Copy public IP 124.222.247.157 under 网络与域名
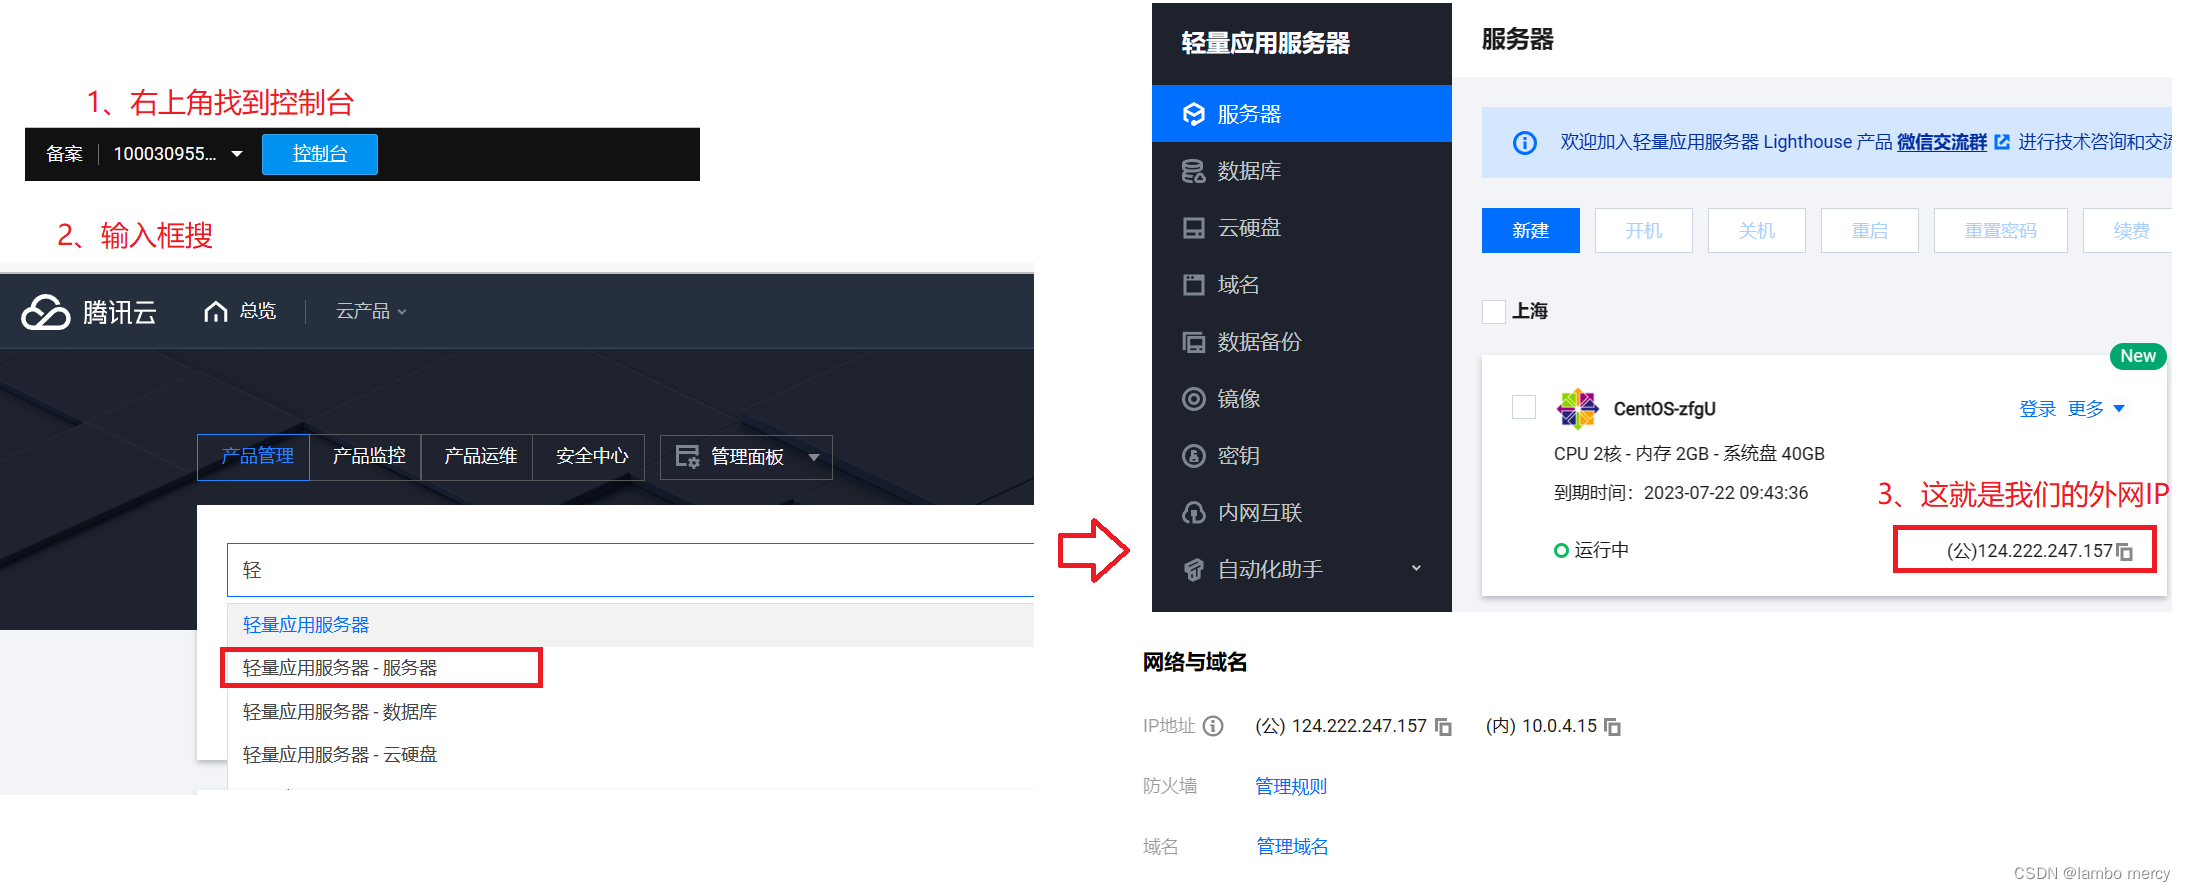The height and width of the screenshot is (892, 2186). (1443, 727)
